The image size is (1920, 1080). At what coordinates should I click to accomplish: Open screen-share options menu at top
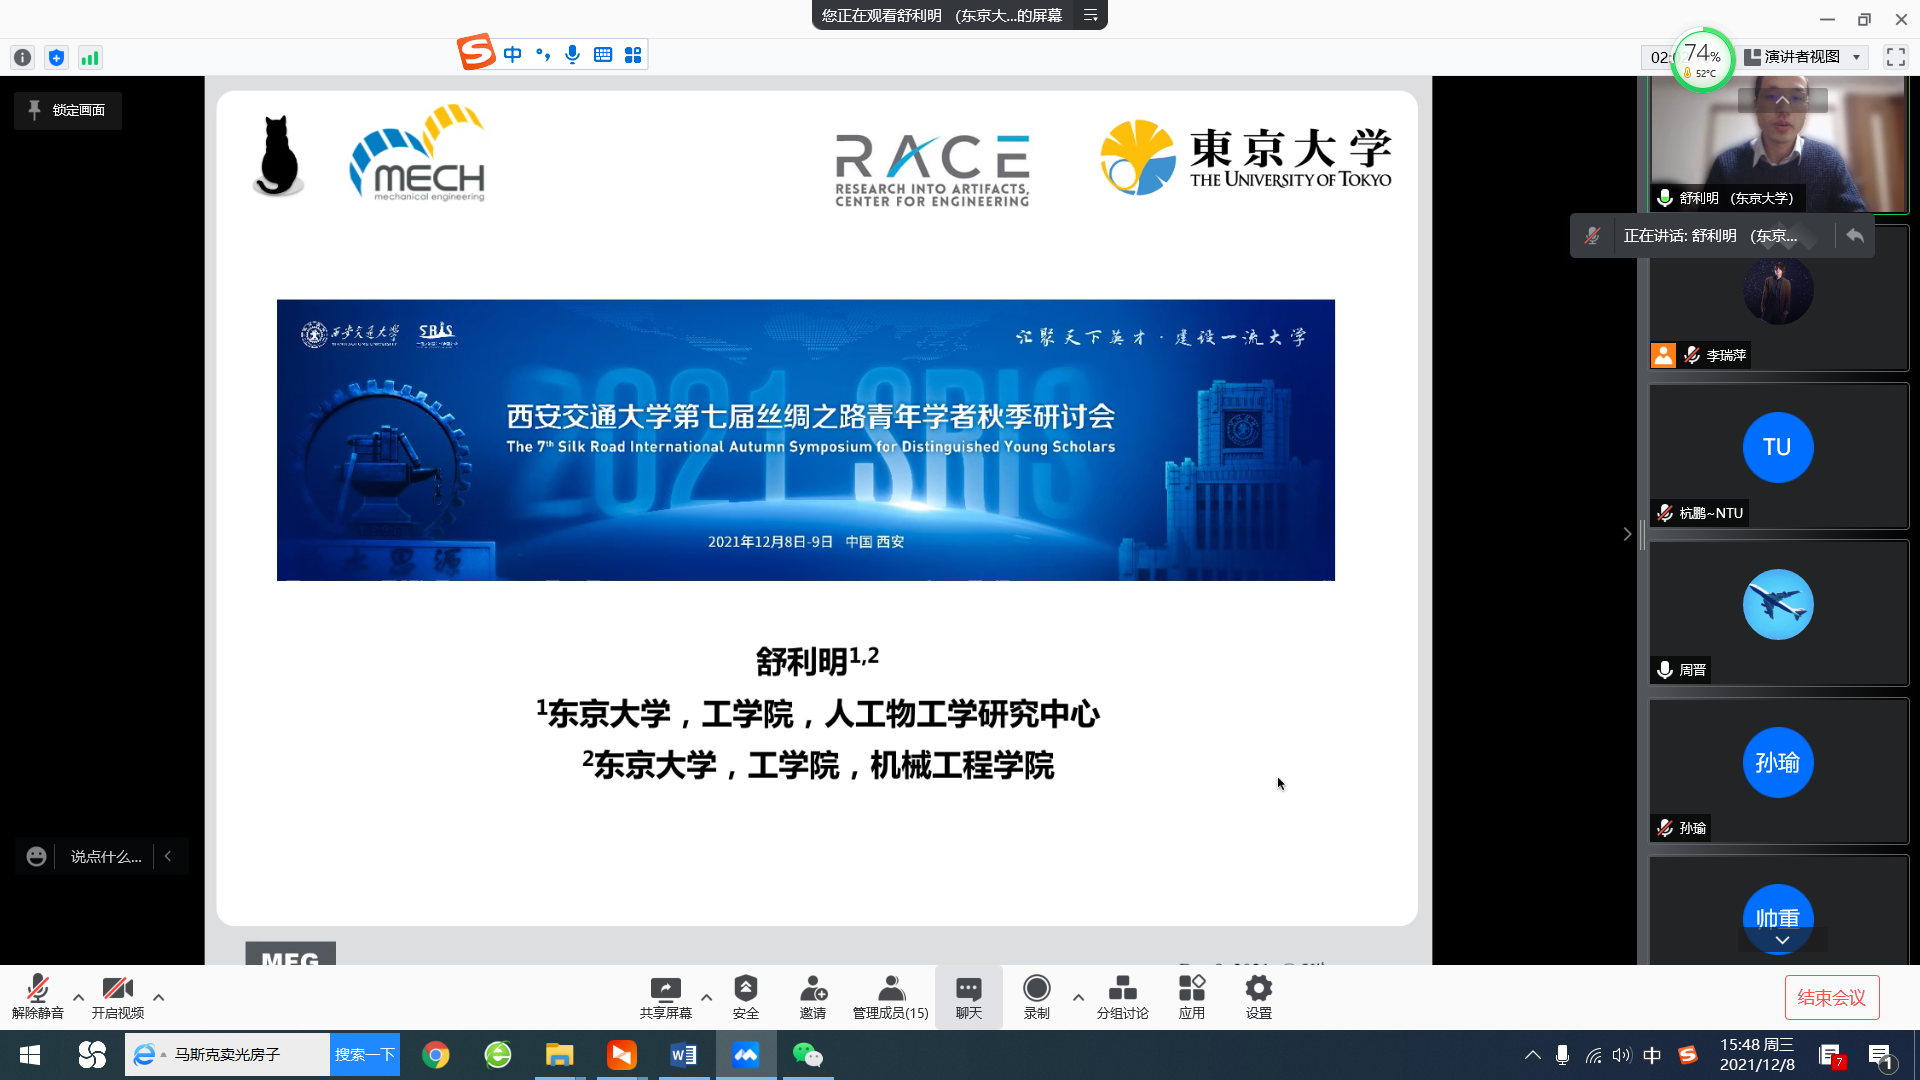(1091, 15)
